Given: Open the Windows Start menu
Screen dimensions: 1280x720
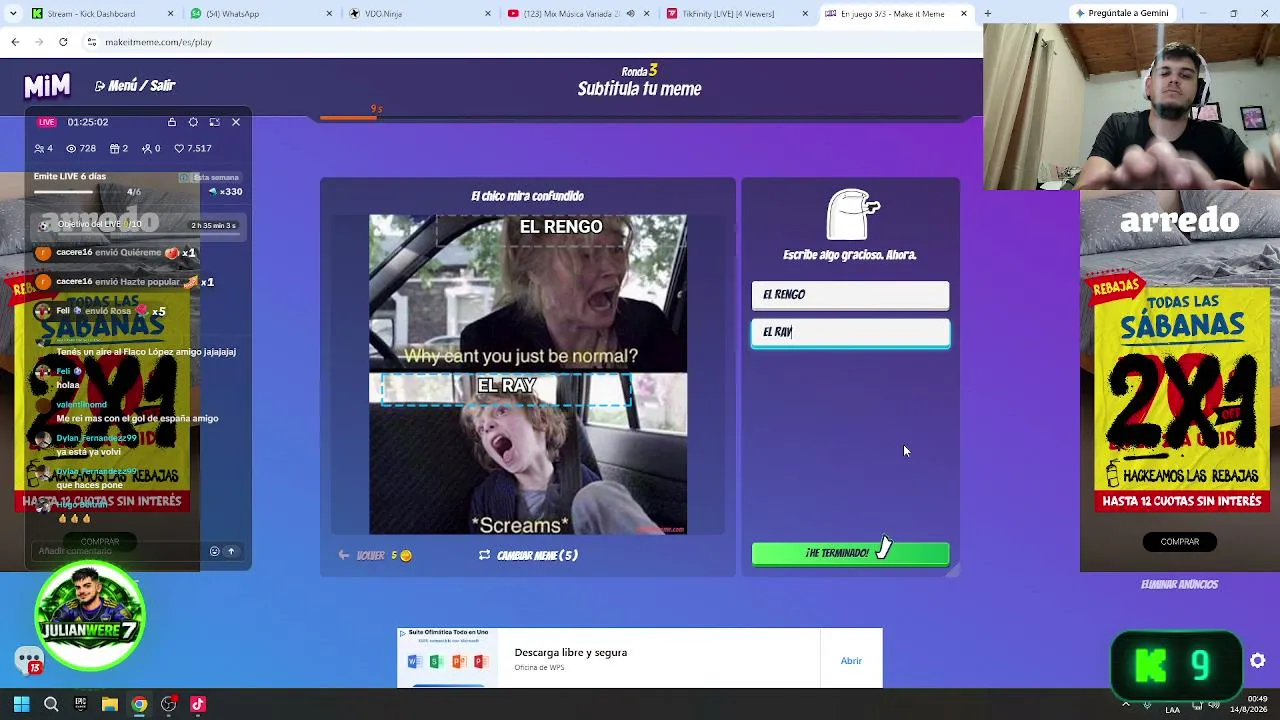Looking at the screenshot, I should (x=21, y=704).
